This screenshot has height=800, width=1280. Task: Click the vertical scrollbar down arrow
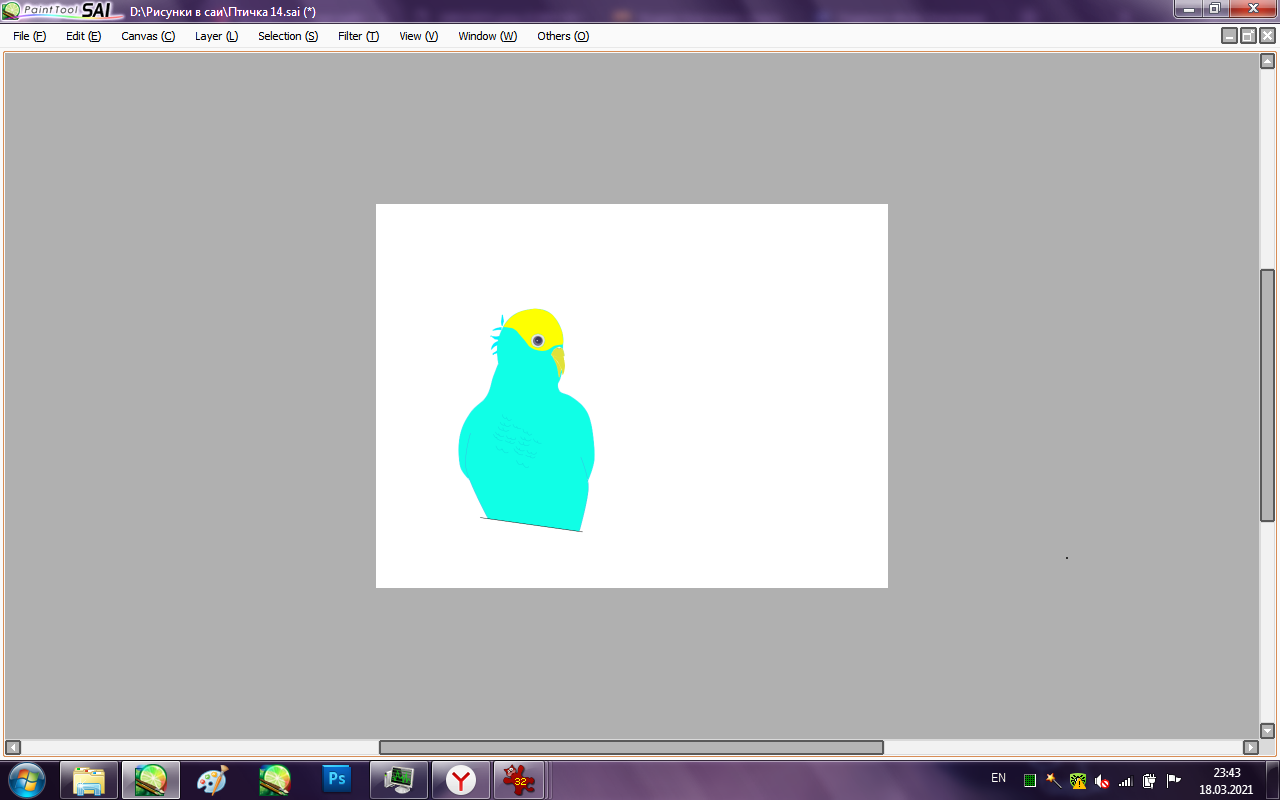click(1267, 730)
